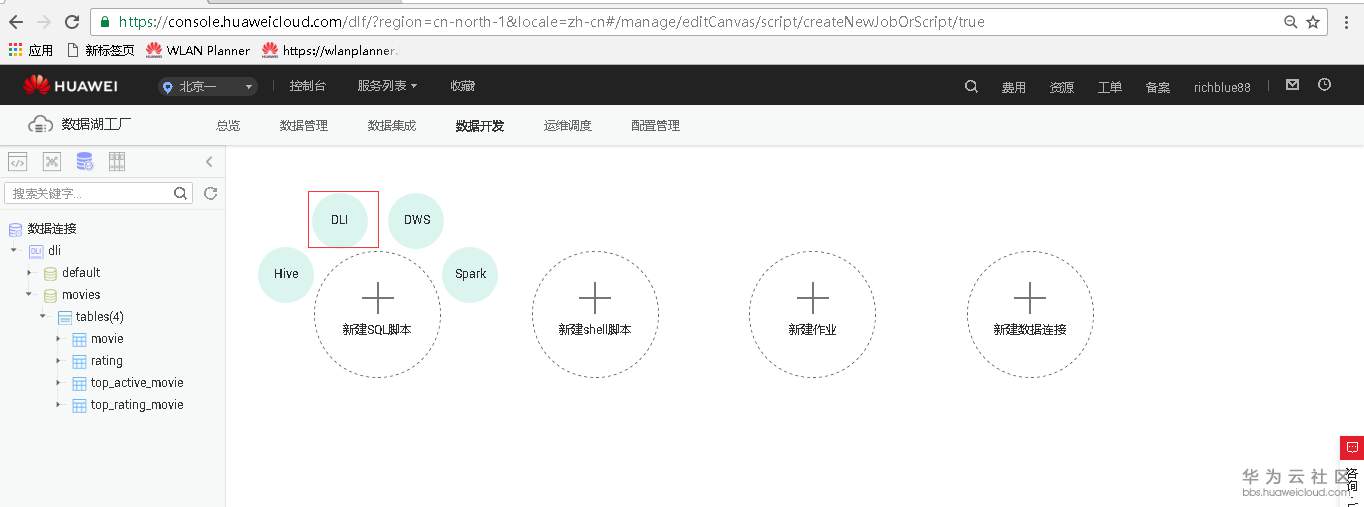Open the 北京一 region dropdown

coord(207,87)
